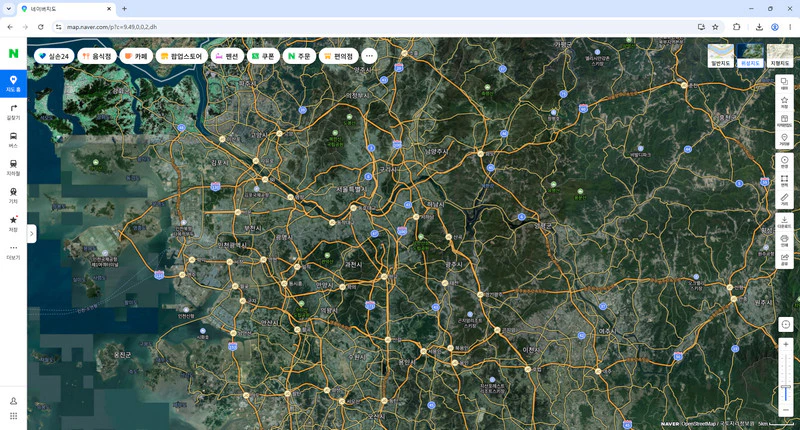This screenshot has height=430, width=800.
Task: Switch to 지형지도 terrain map type
Action: pyautogui.click(x=780, y=56)
